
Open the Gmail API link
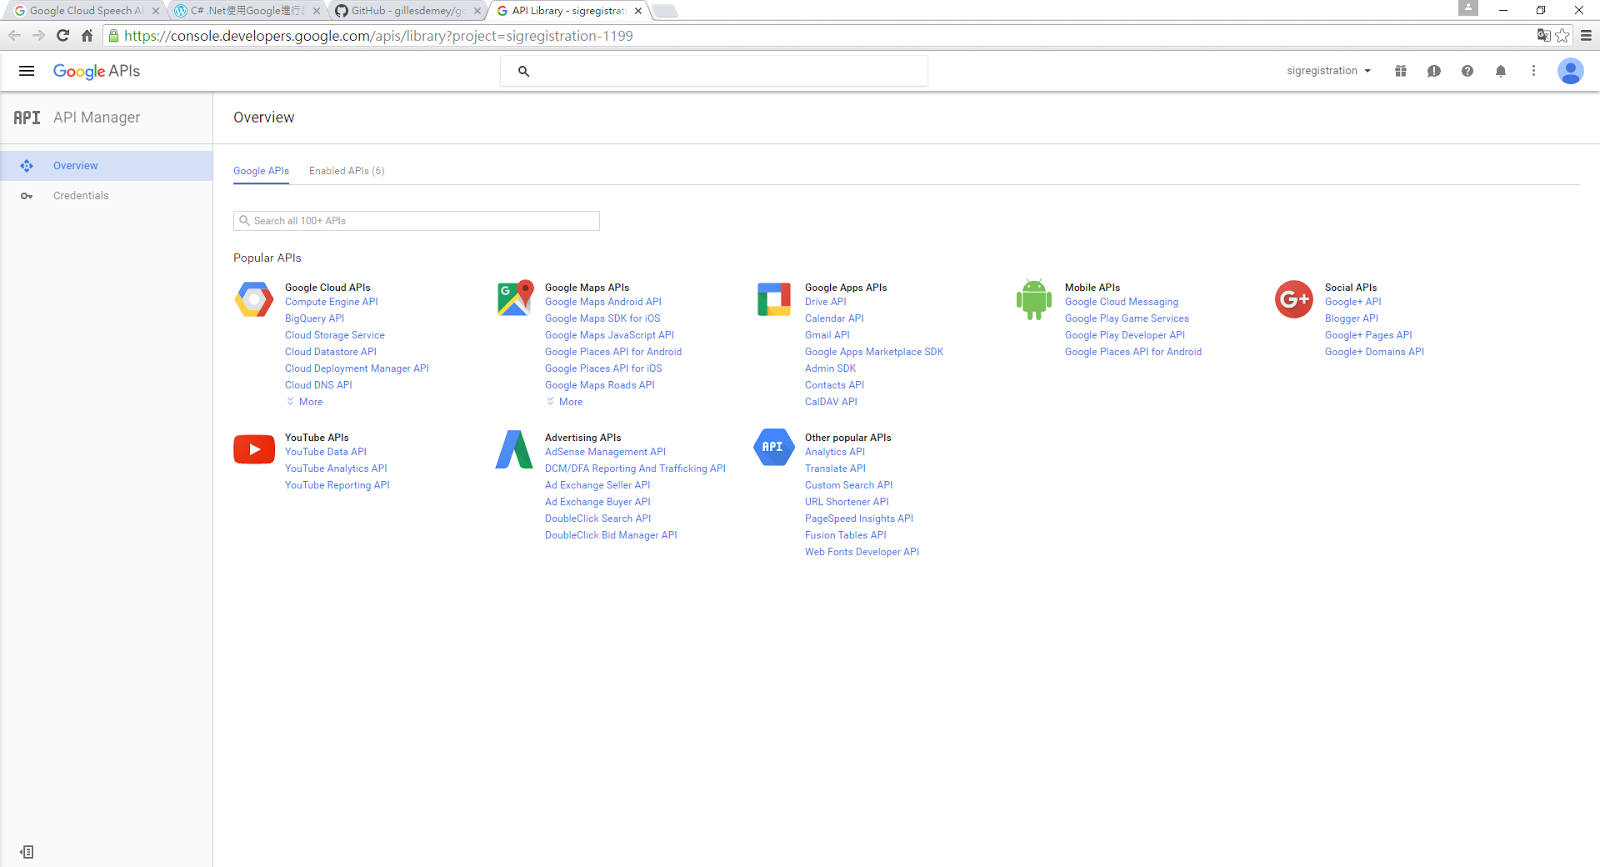click(x=827, y=335)
